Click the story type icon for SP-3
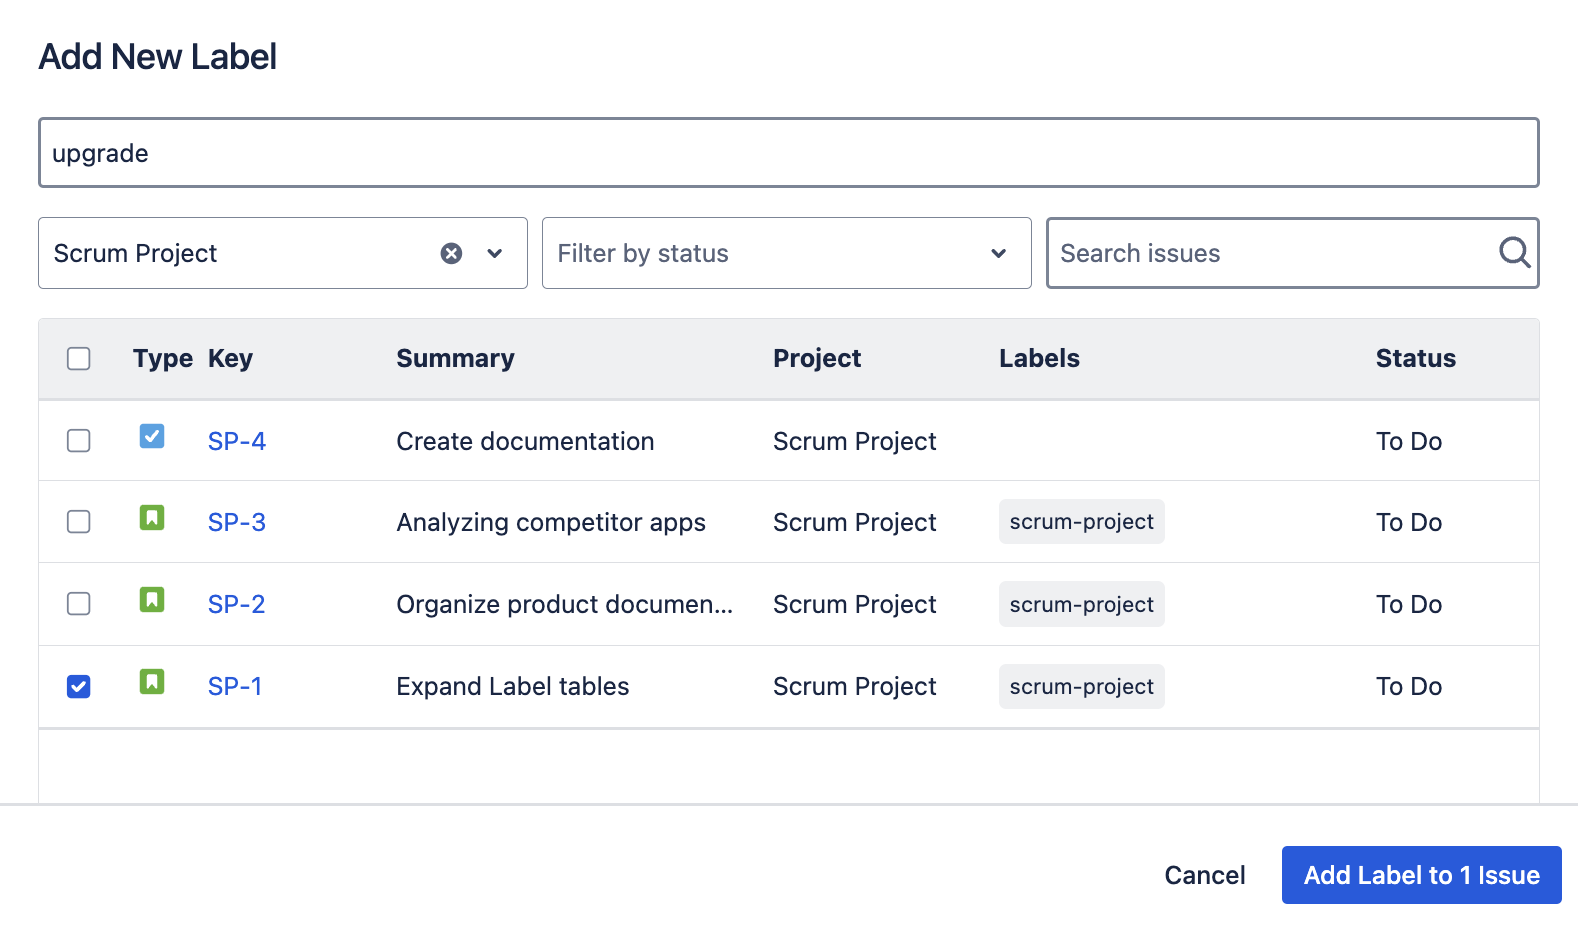 pyautogui.click(x=152, y=518)
